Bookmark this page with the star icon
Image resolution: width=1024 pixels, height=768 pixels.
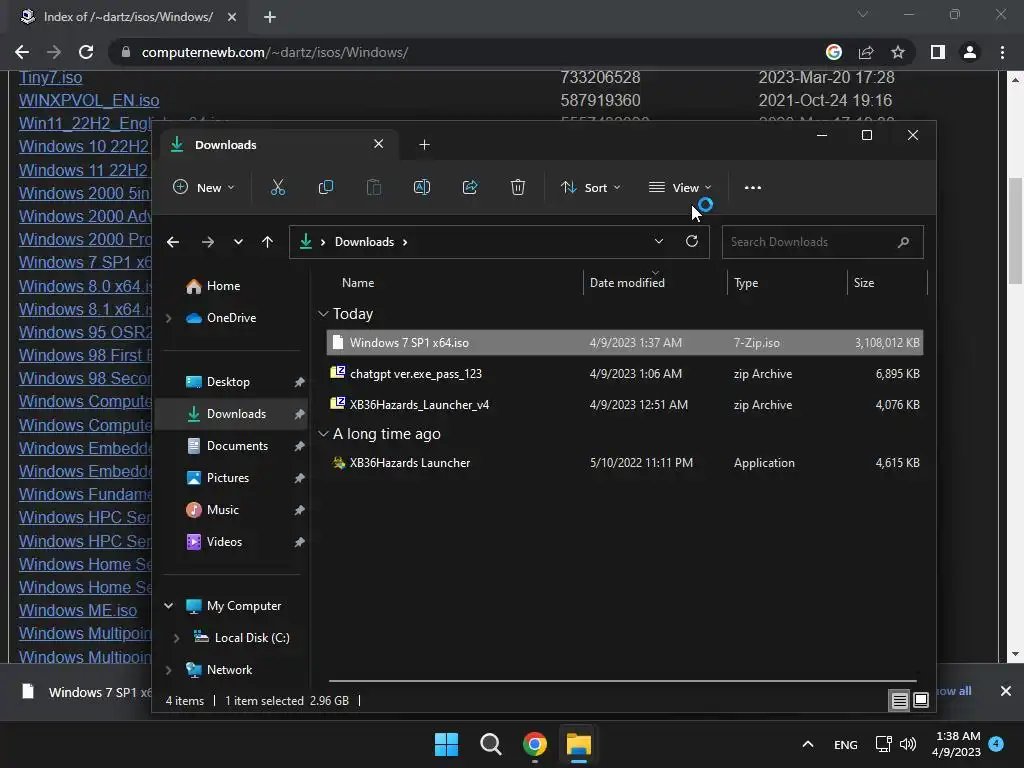point(898,52)
